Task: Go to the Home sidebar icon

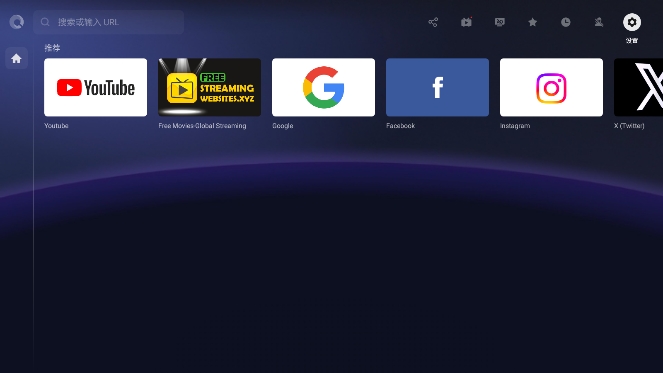Action: tap(16, 58)
